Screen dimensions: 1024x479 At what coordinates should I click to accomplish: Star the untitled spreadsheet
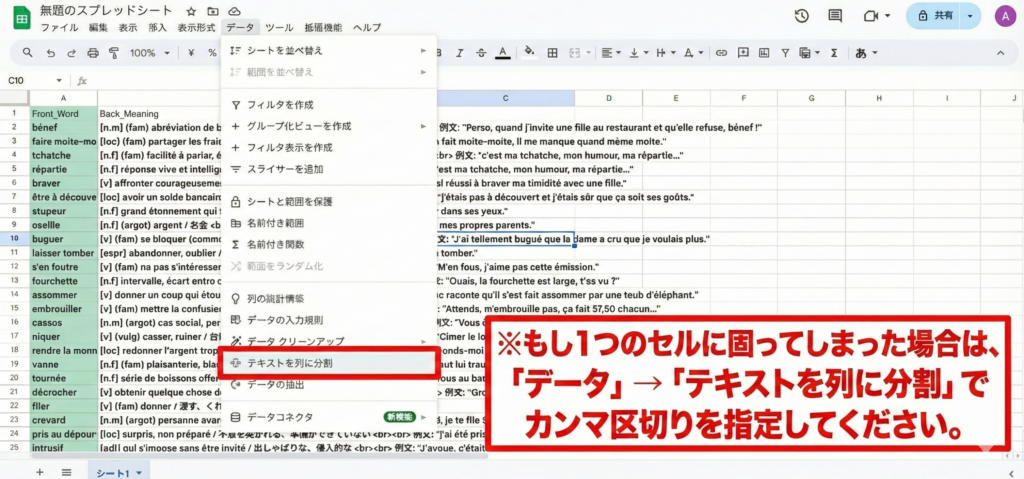pos(191,10)
